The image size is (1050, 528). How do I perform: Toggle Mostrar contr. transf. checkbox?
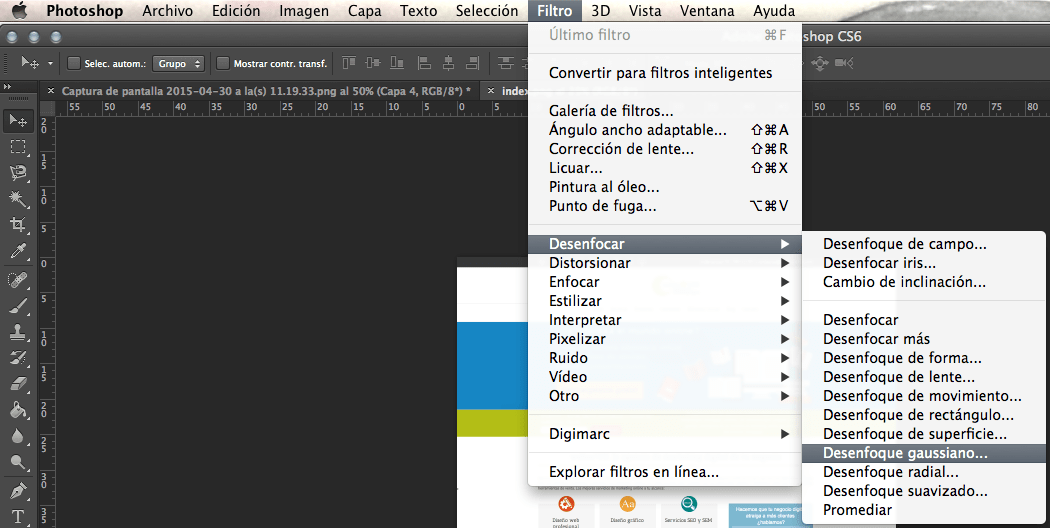pos(223,63)
